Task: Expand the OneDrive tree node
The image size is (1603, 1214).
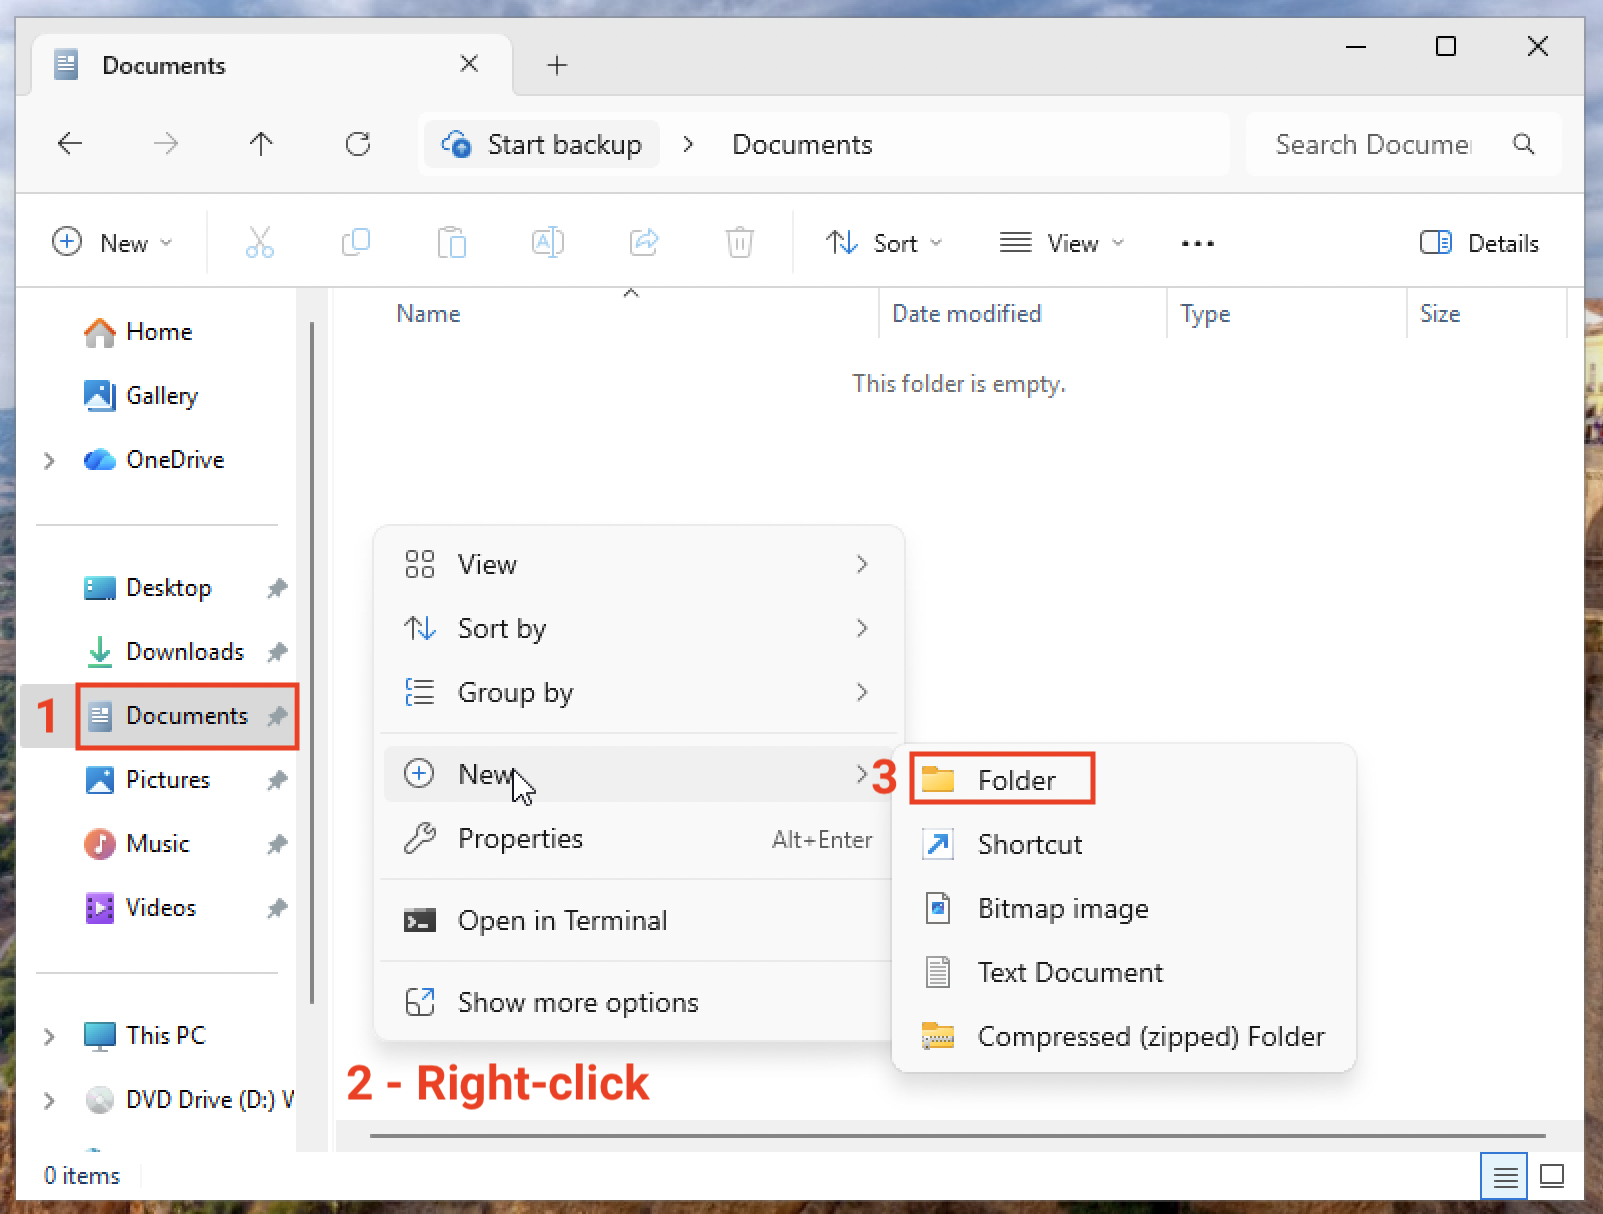Action: click(49, 460)
